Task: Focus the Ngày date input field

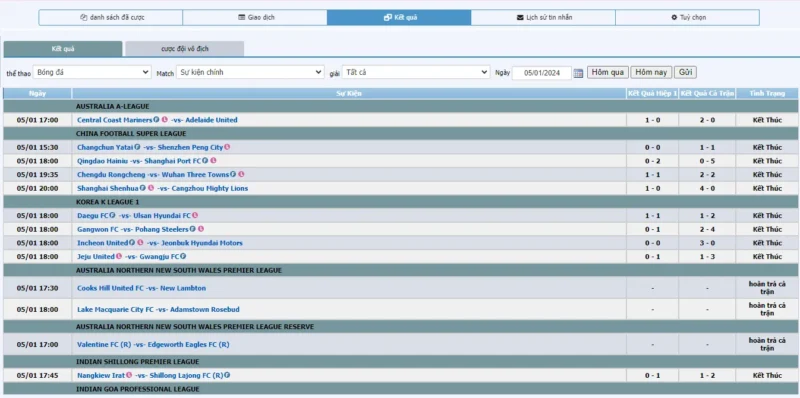Action: pyautogui.click(x=542, y=73)
